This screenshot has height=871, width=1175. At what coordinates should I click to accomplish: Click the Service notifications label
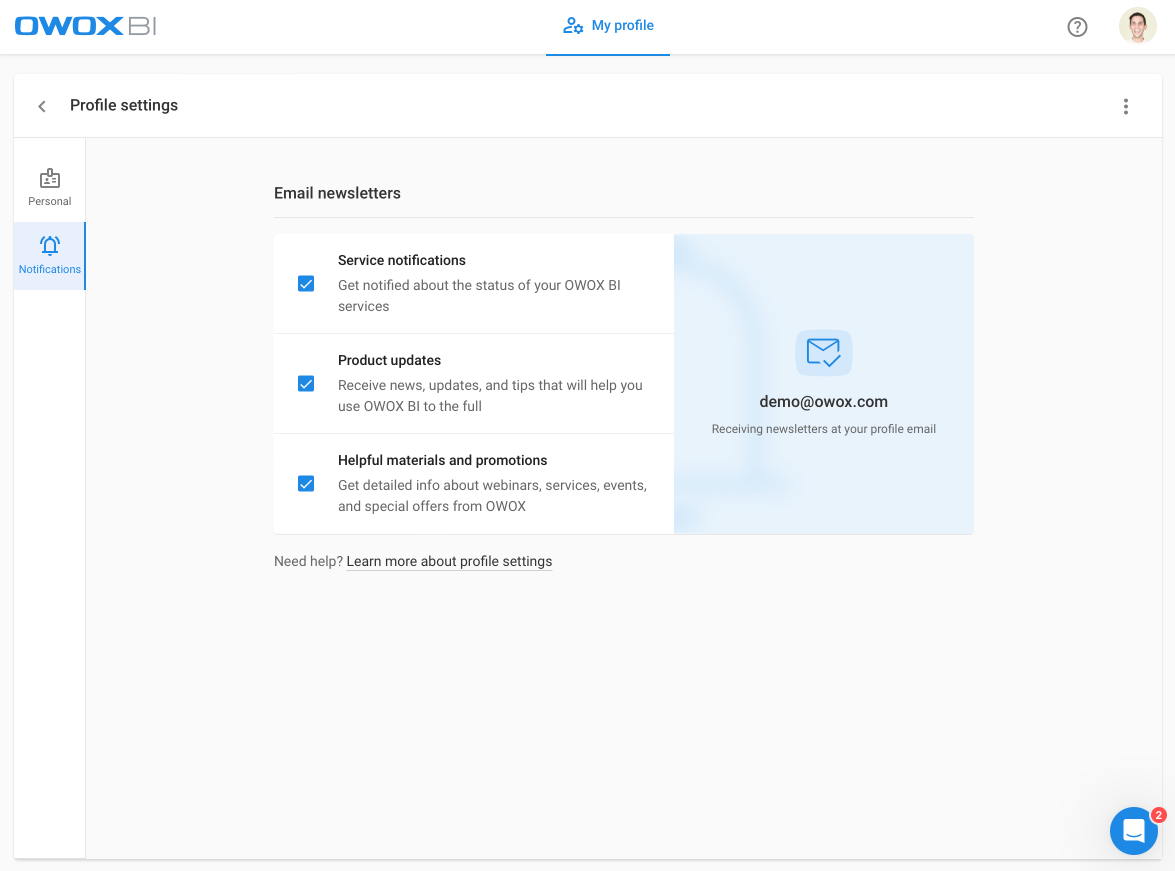point(402,260)
